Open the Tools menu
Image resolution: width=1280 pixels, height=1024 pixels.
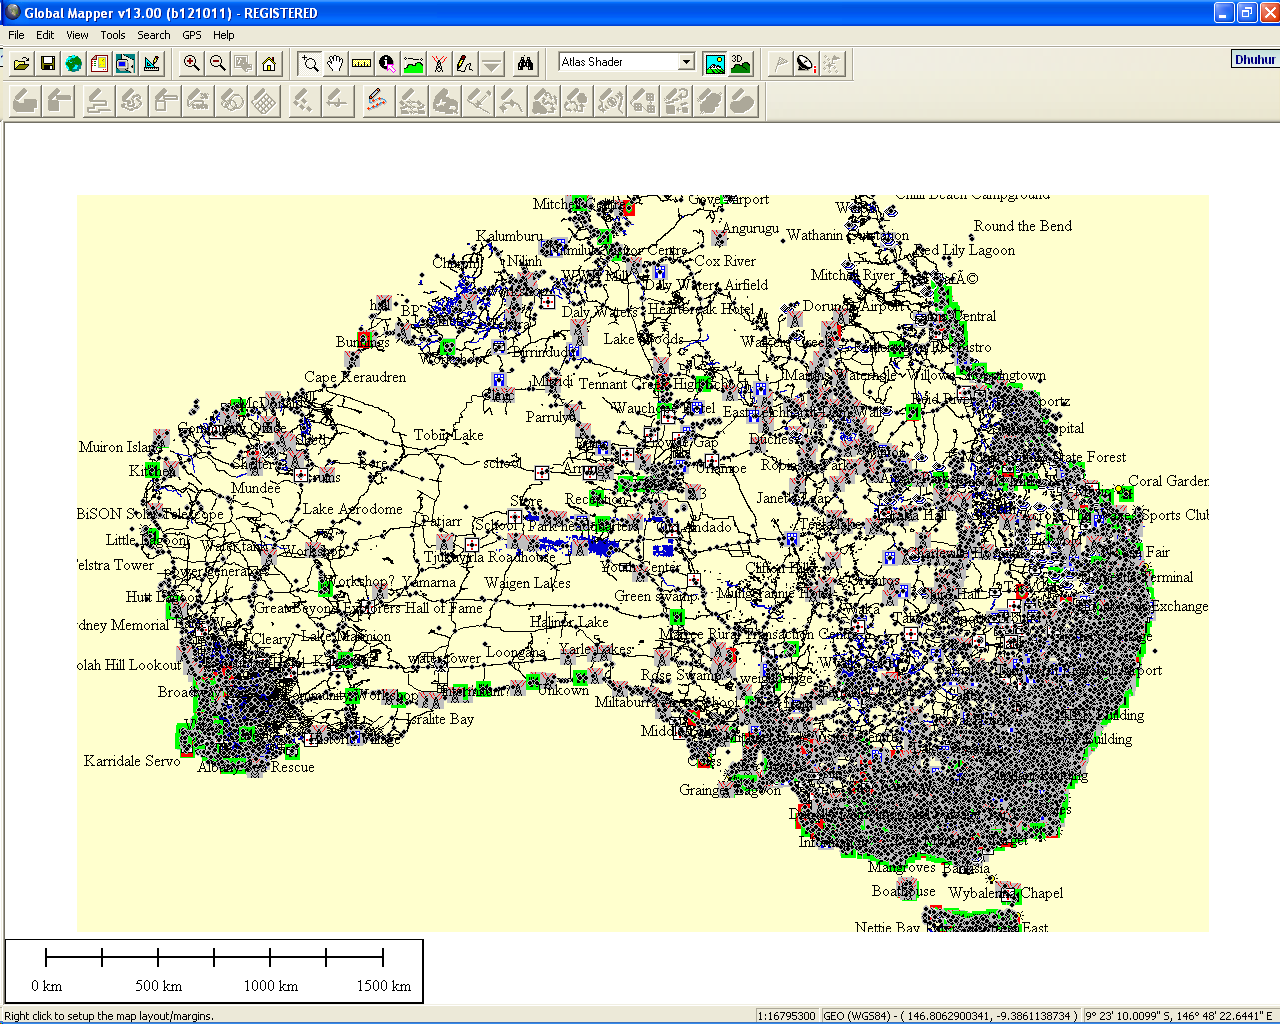113,35
